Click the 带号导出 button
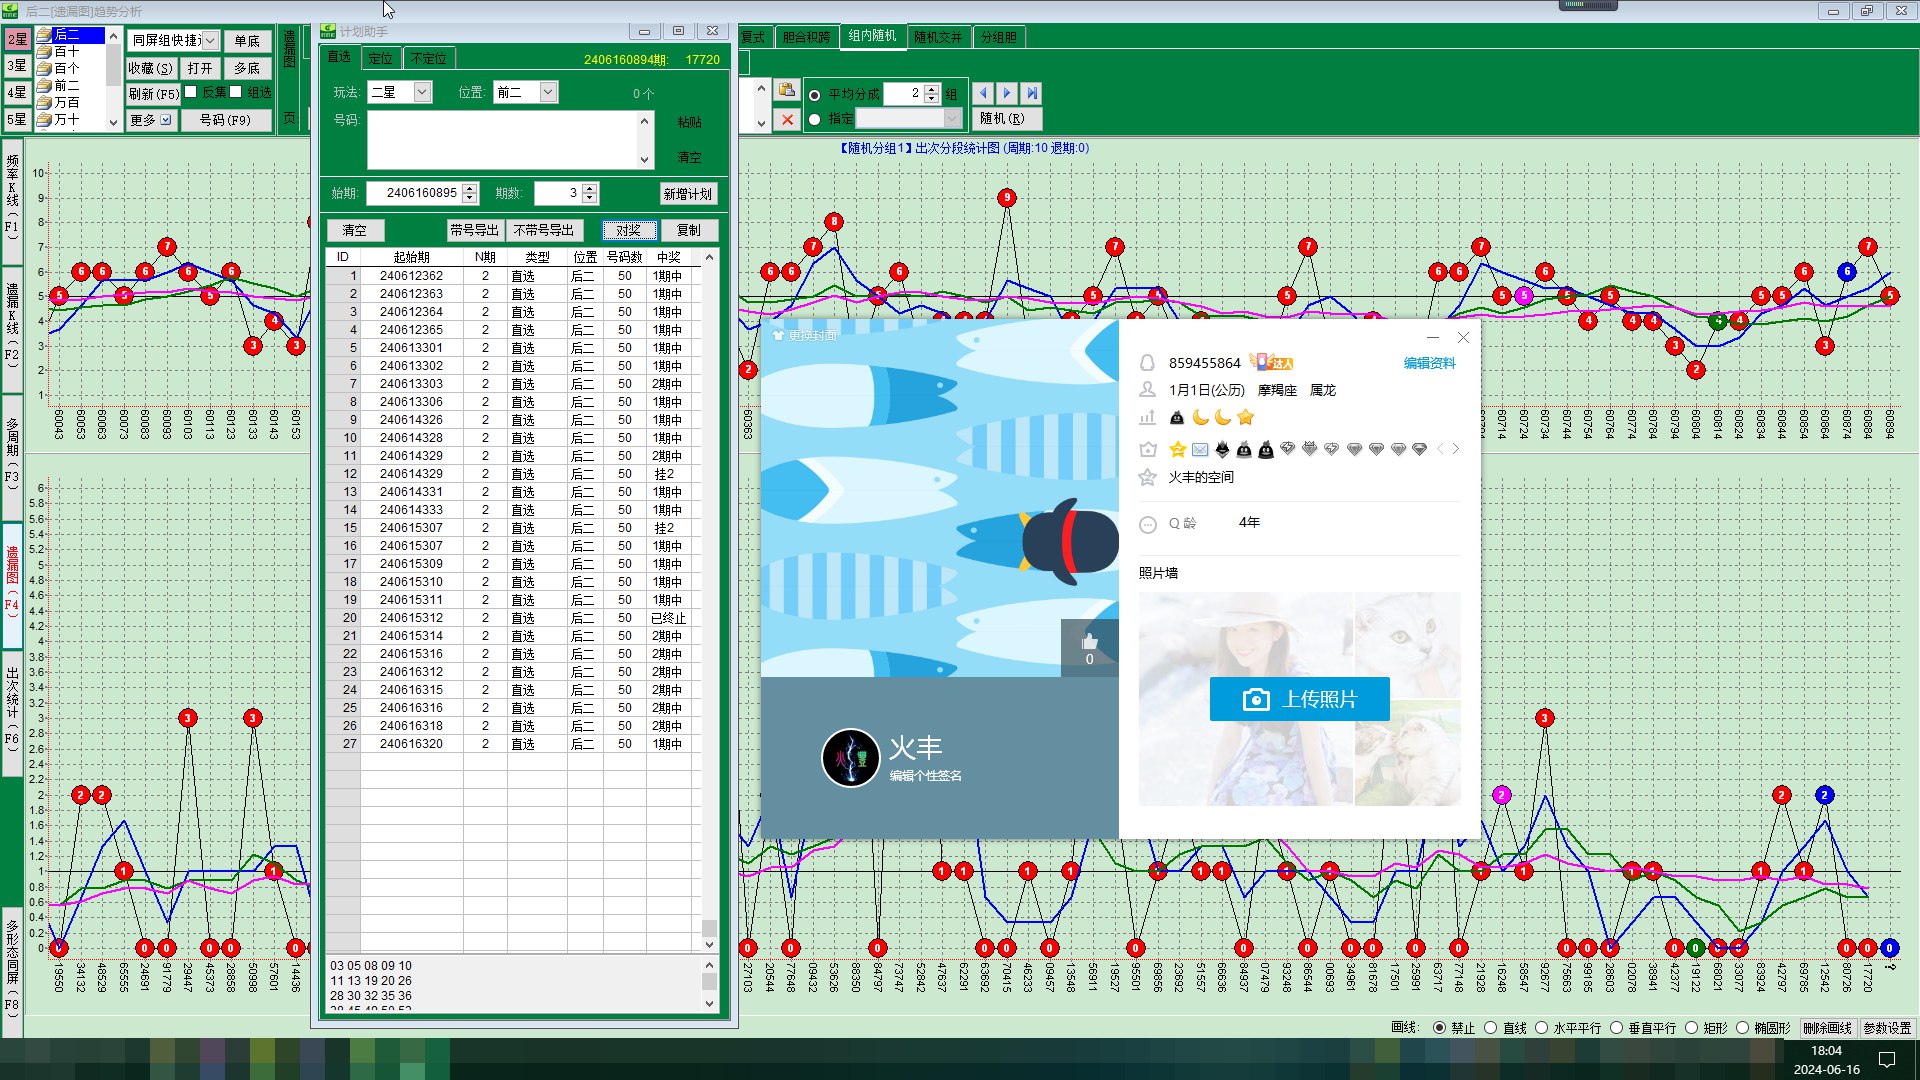This screenshot has height=1080, width=1920. [x=474, y=230]
